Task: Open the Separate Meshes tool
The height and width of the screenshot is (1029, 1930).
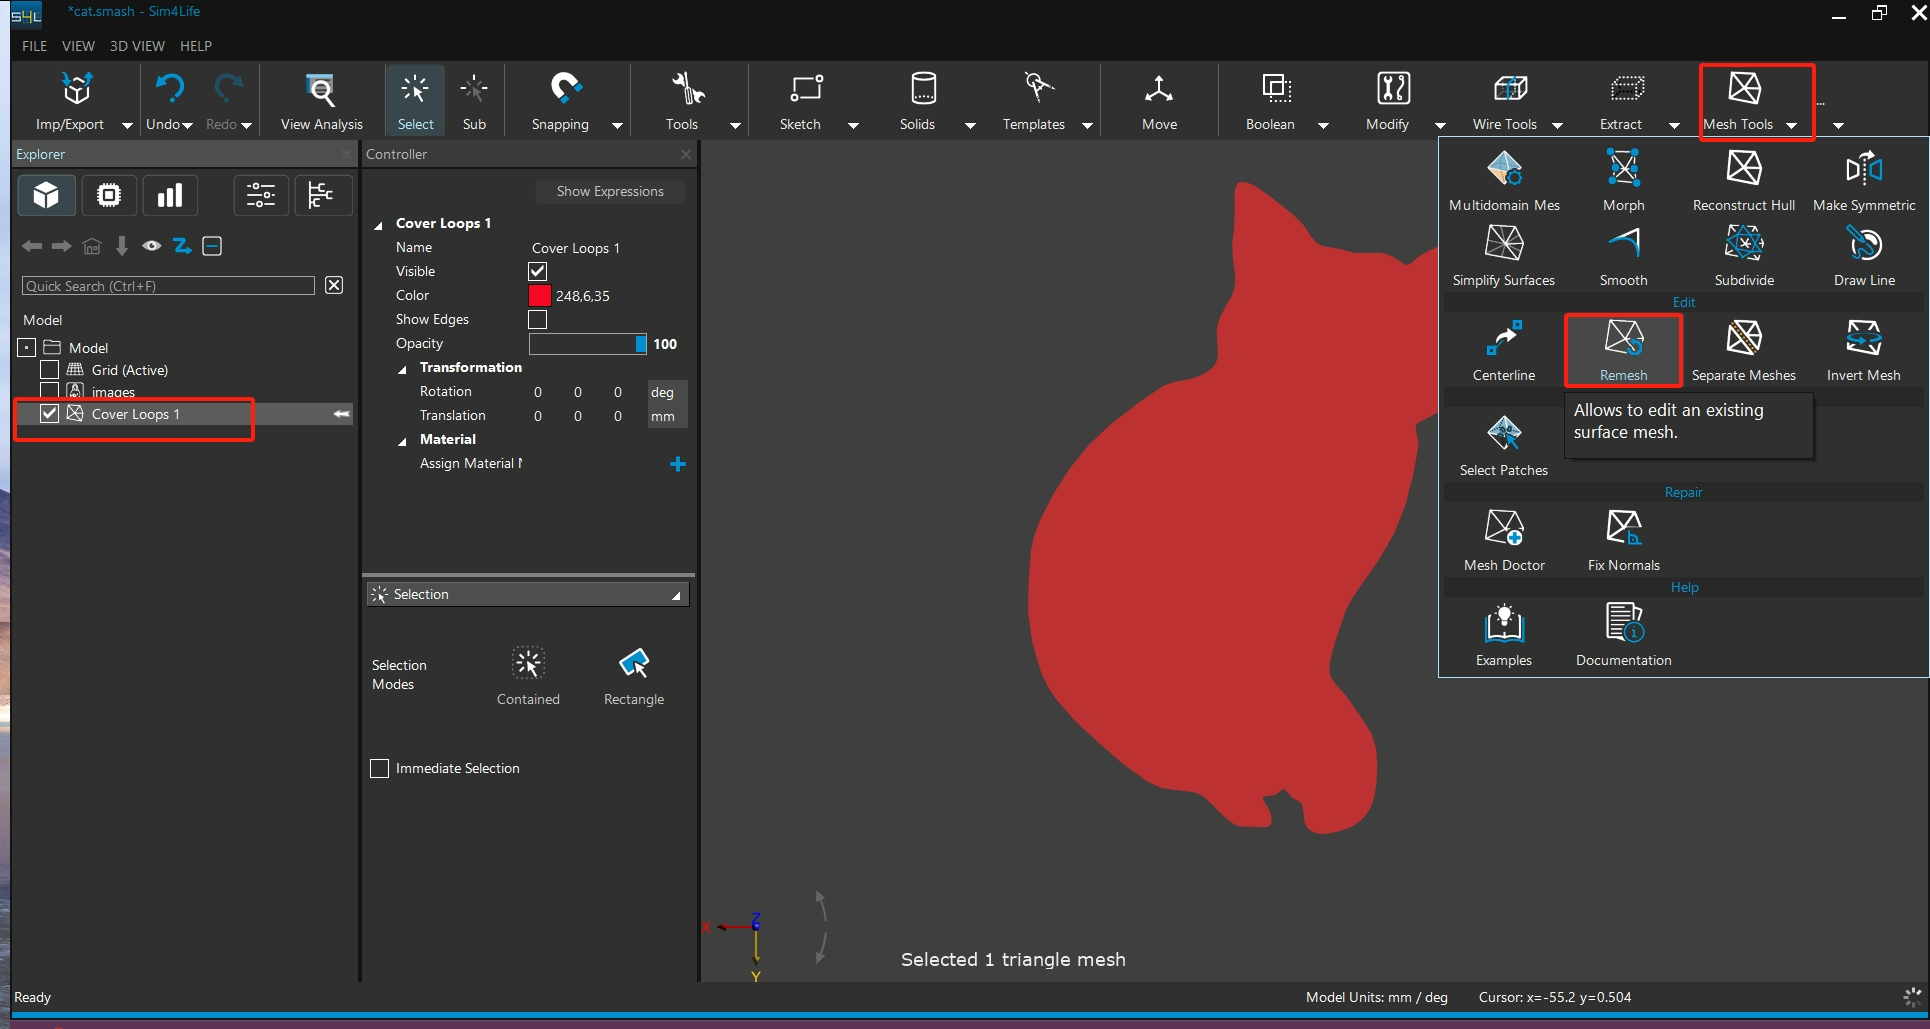Action: click(x=1743, y=340)
